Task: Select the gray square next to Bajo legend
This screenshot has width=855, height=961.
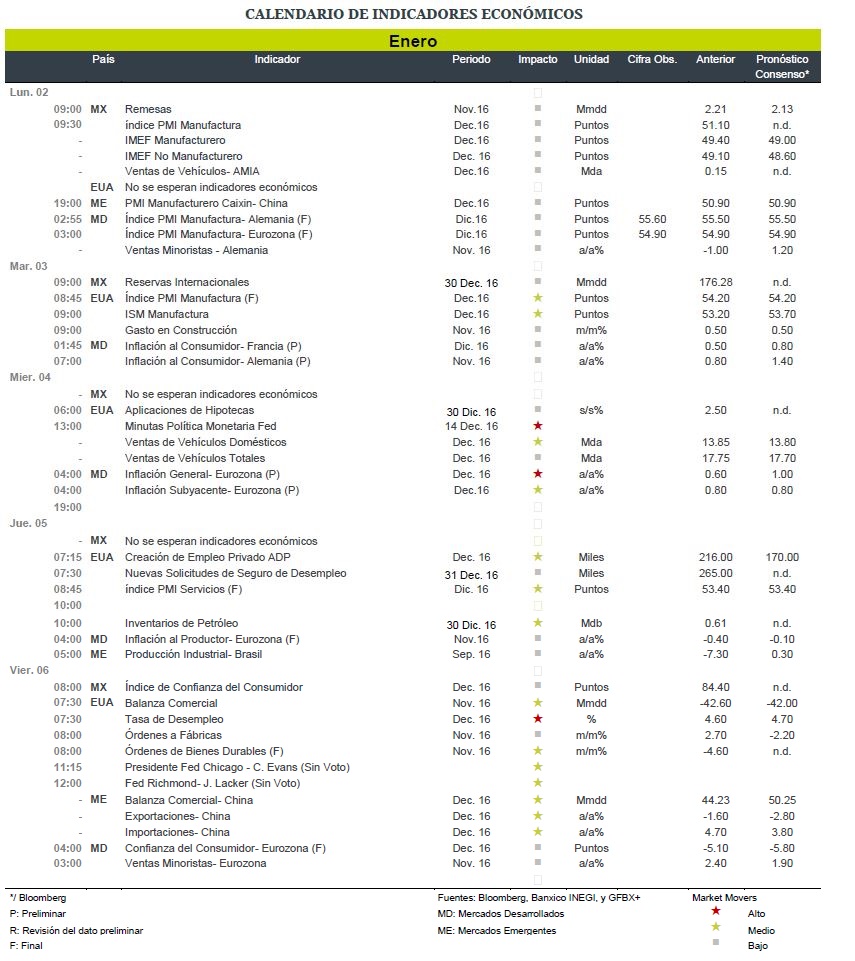Action: coord(715,944)
